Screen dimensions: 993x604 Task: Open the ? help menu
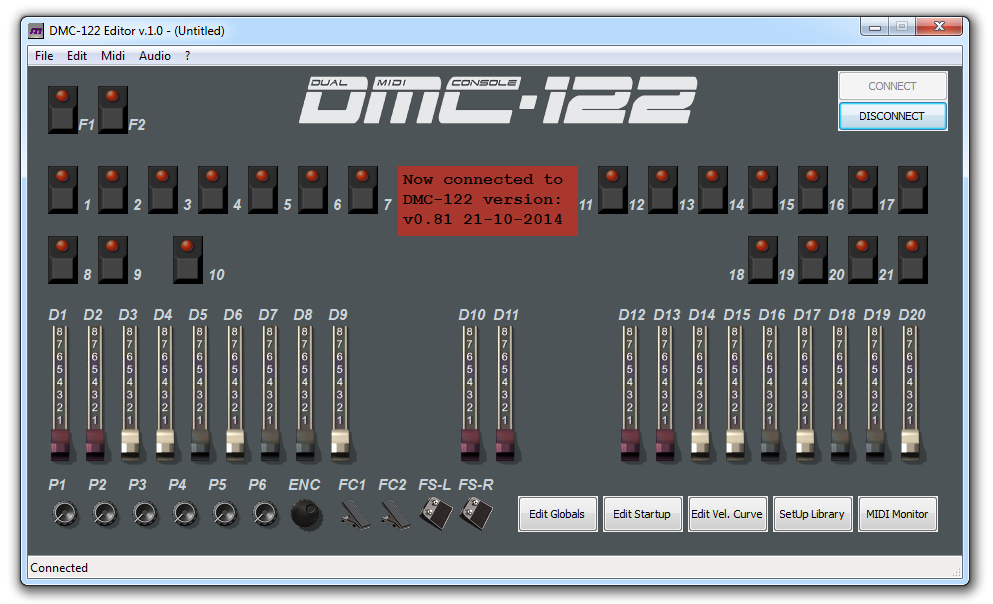(187, 56)
